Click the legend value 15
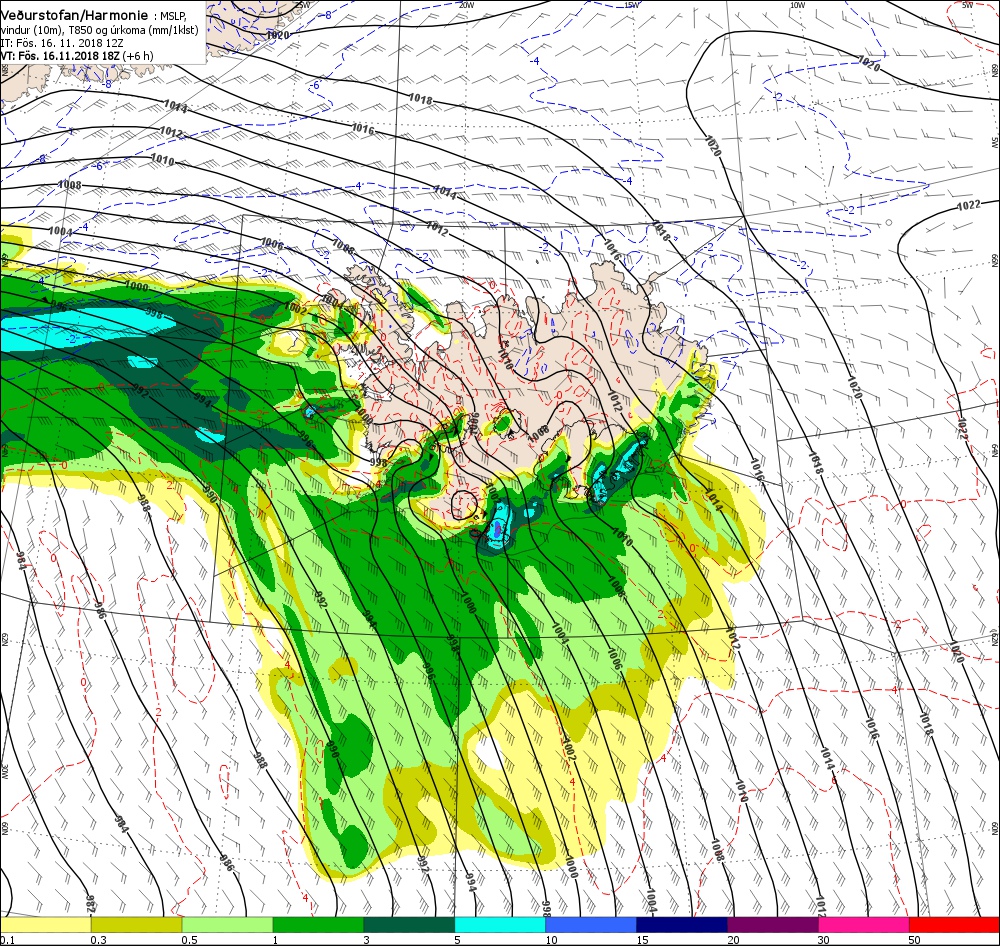This screenshot has width=1000, height=946. 642,940
